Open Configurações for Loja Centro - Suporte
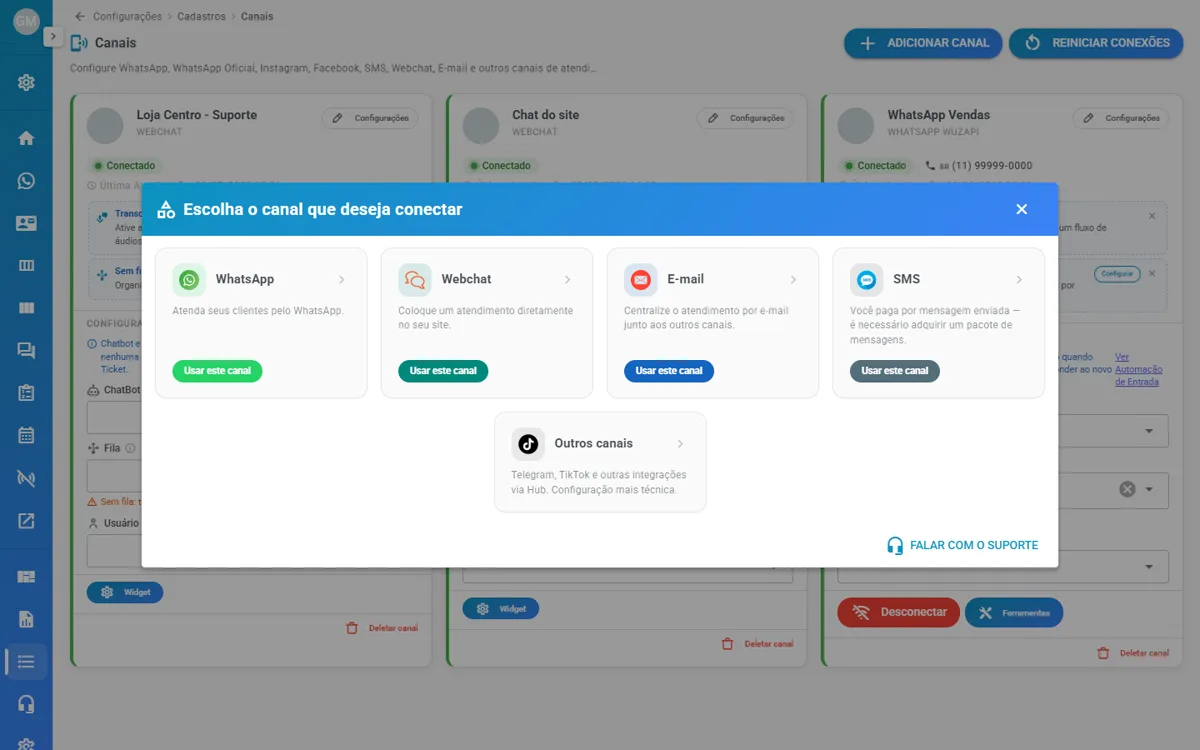This screenshot has width=1200, height=750. (370, 118)
